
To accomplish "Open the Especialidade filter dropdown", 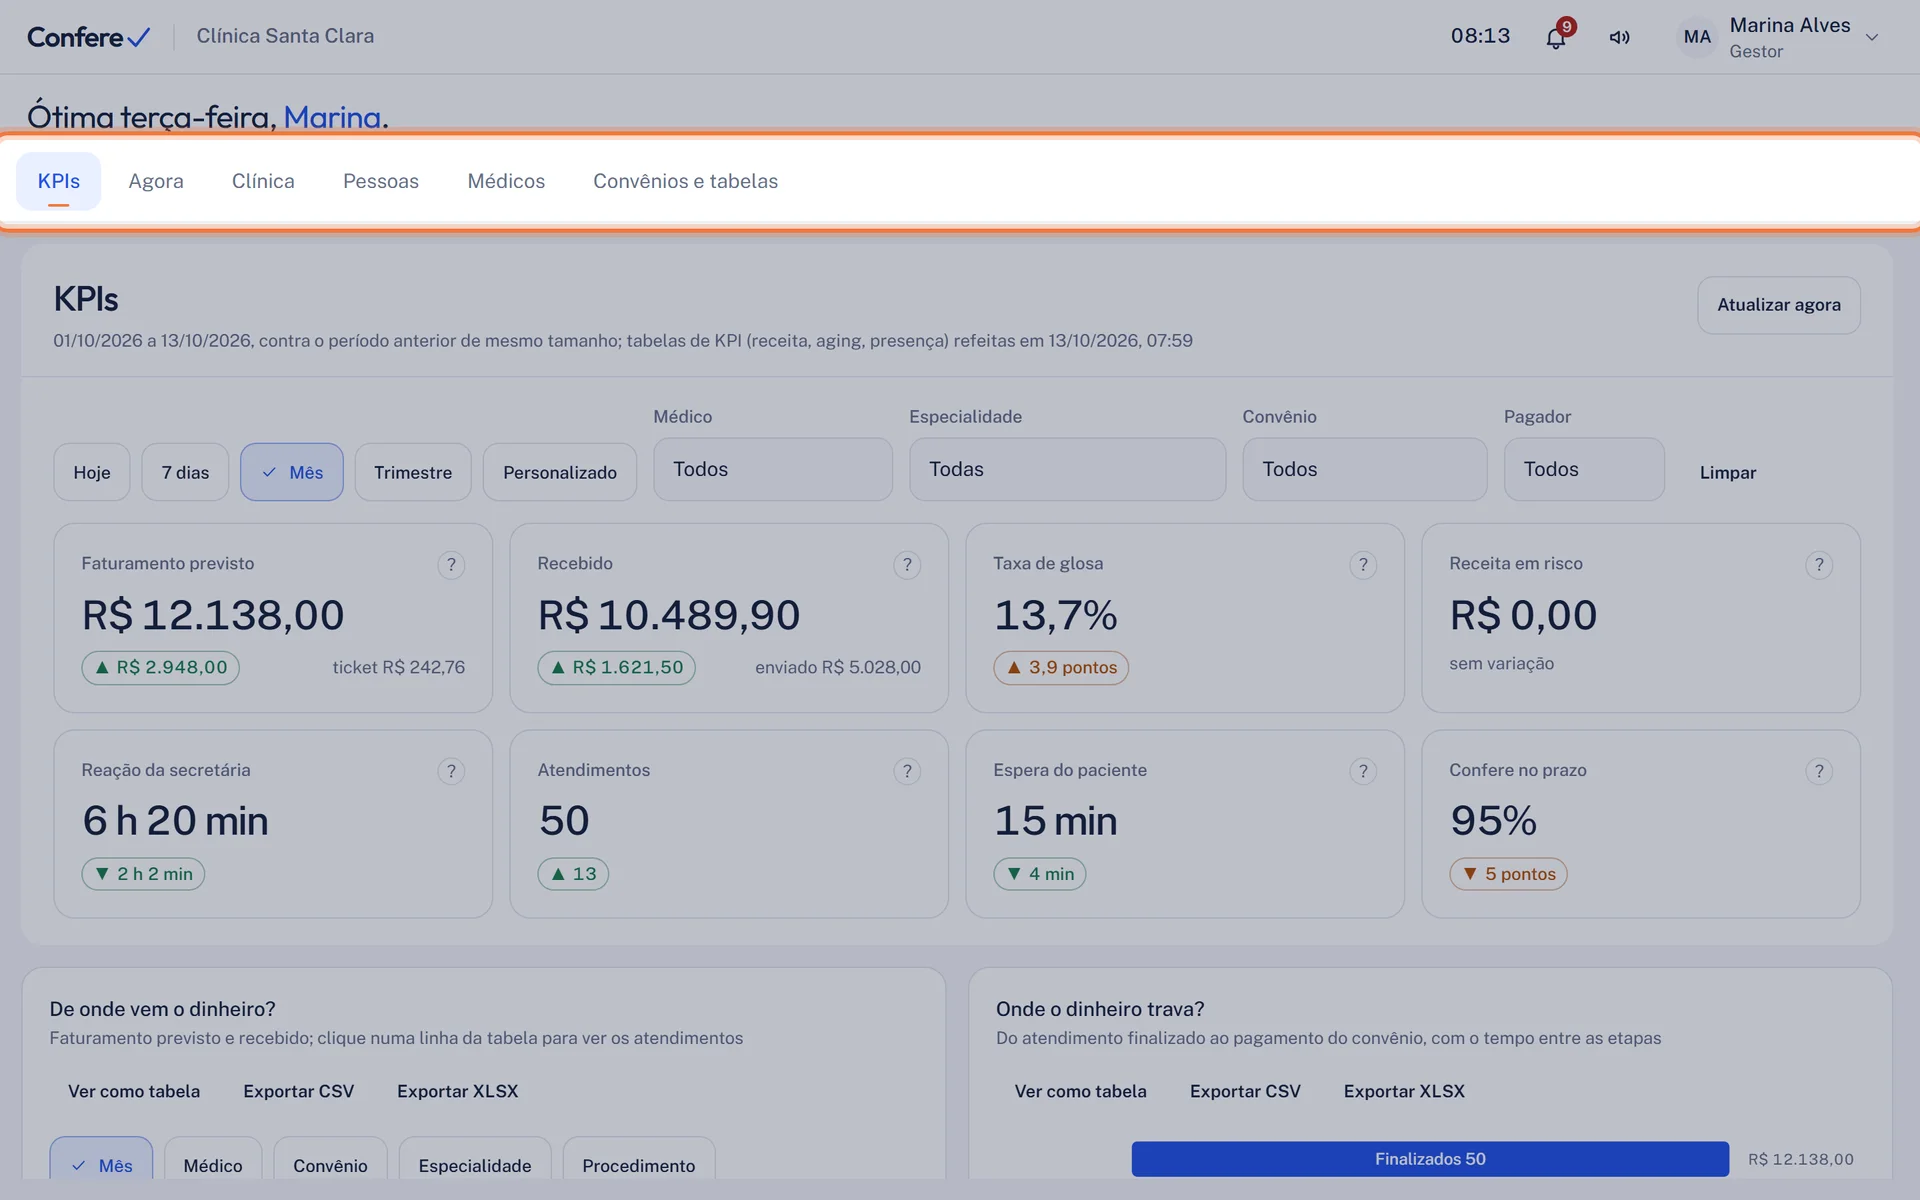I will pos(1067,469).
